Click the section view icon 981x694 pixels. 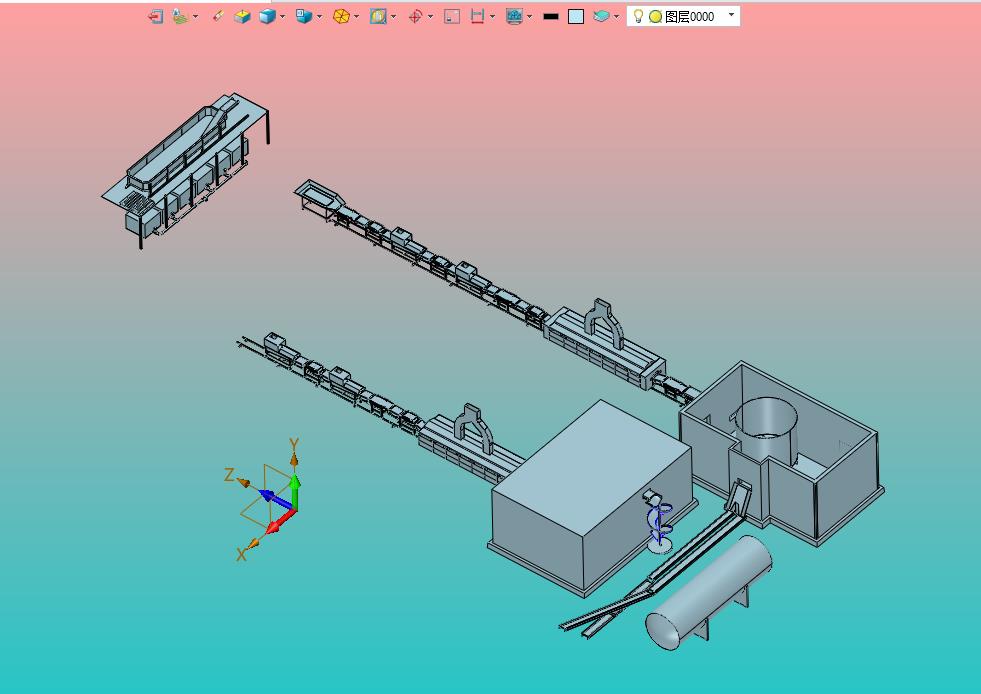[378, 17]
